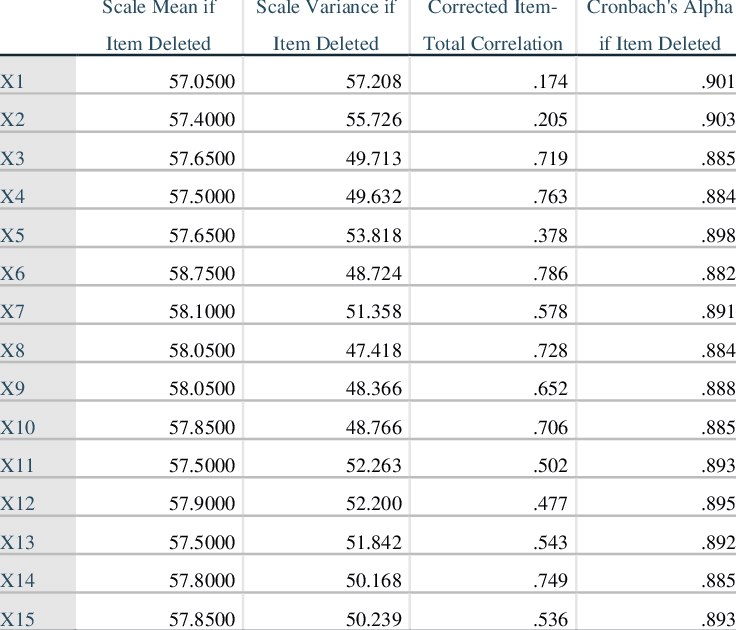Viewport: 736px width, 630px height.
Task: Click the 'Scale Mean if Item Deleted' column header
Action: 159,25
